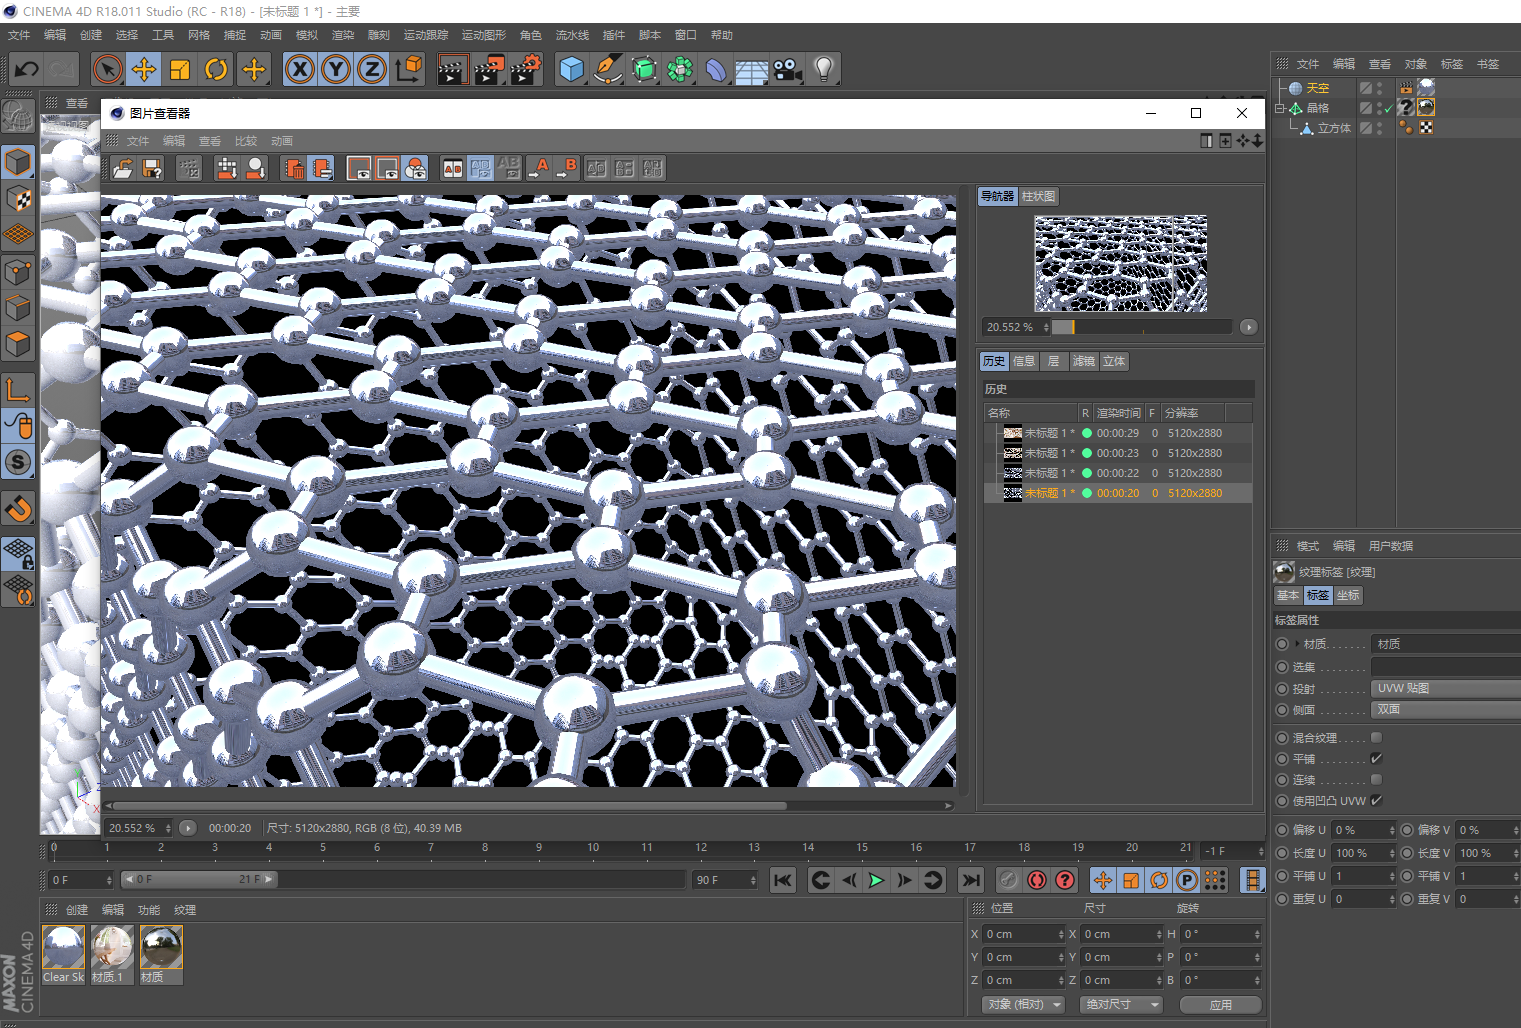This screenshot has width=1521, height=1028.
Task: Toggle X axis lock
Action: click(x=300, y=69)
